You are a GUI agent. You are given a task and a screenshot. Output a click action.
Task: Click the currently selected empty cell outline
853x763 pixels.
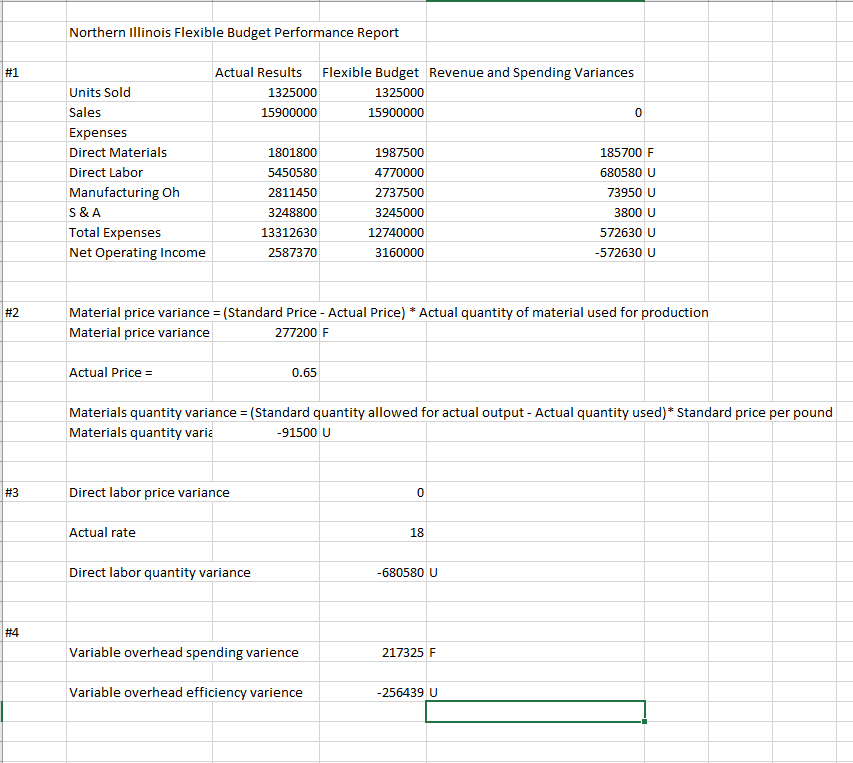[535, 711]
